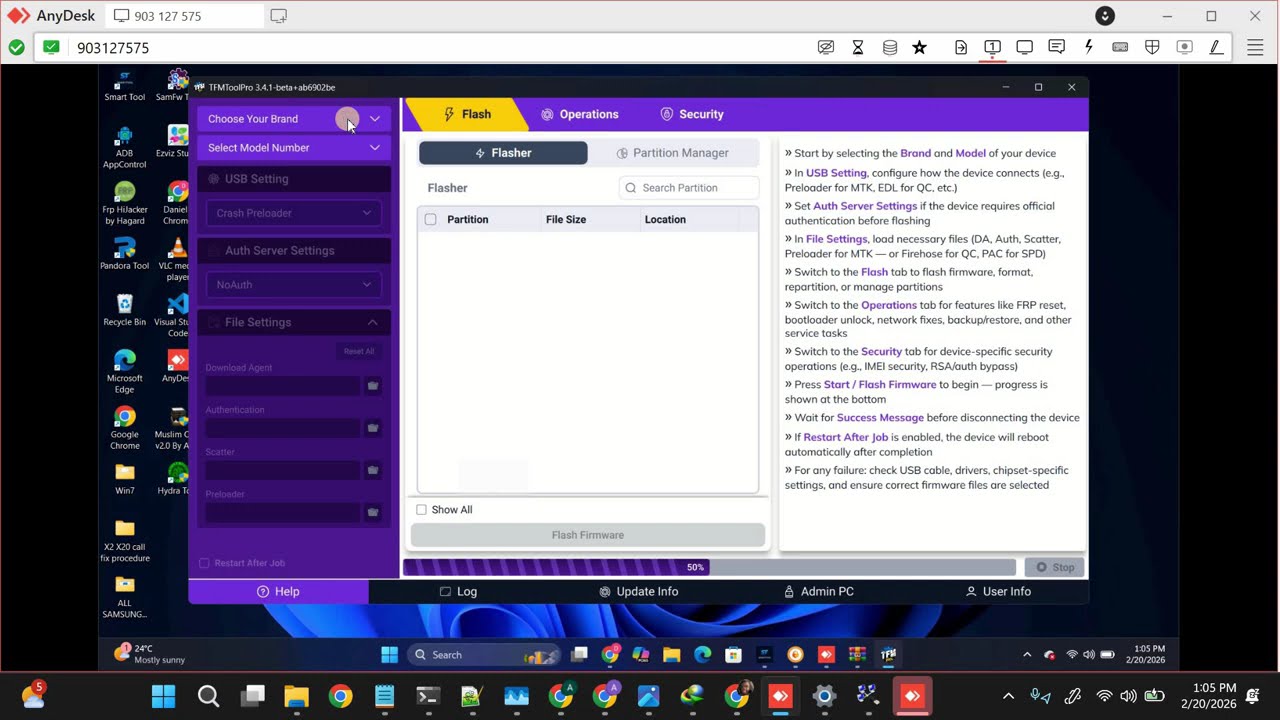1280x720 pixels.
Task: Open the AnyDesk privacy mode eye-monitor icon
Action: (826, 47)
